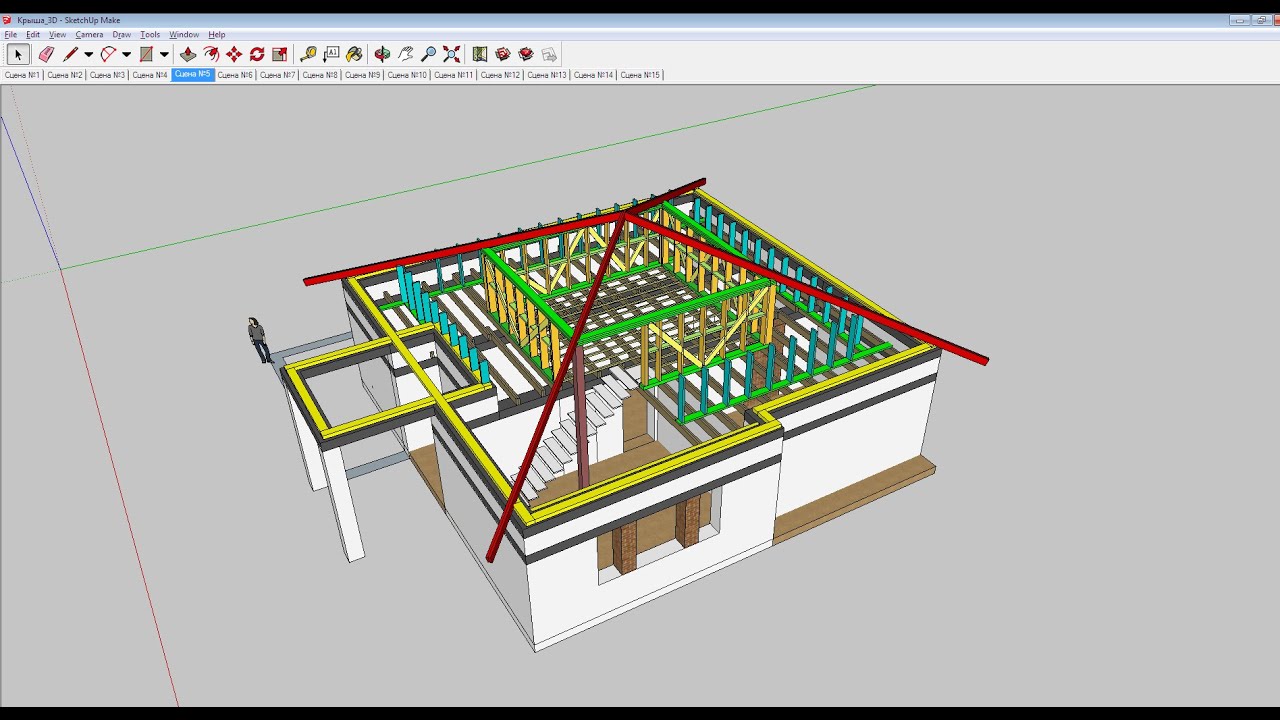1280x720 pixels.
Task: Select the Rectangle shape tool
Action: click(x=146, y=54)
